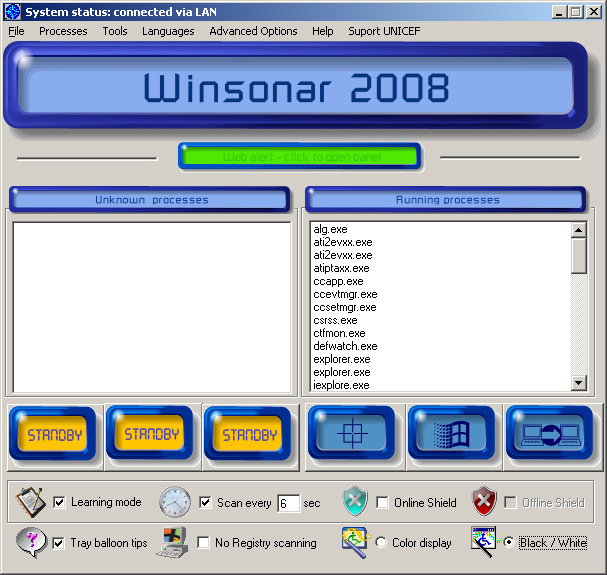
Task: Click the Winsonar 2008 banner
Action: [x=296, y=86]
